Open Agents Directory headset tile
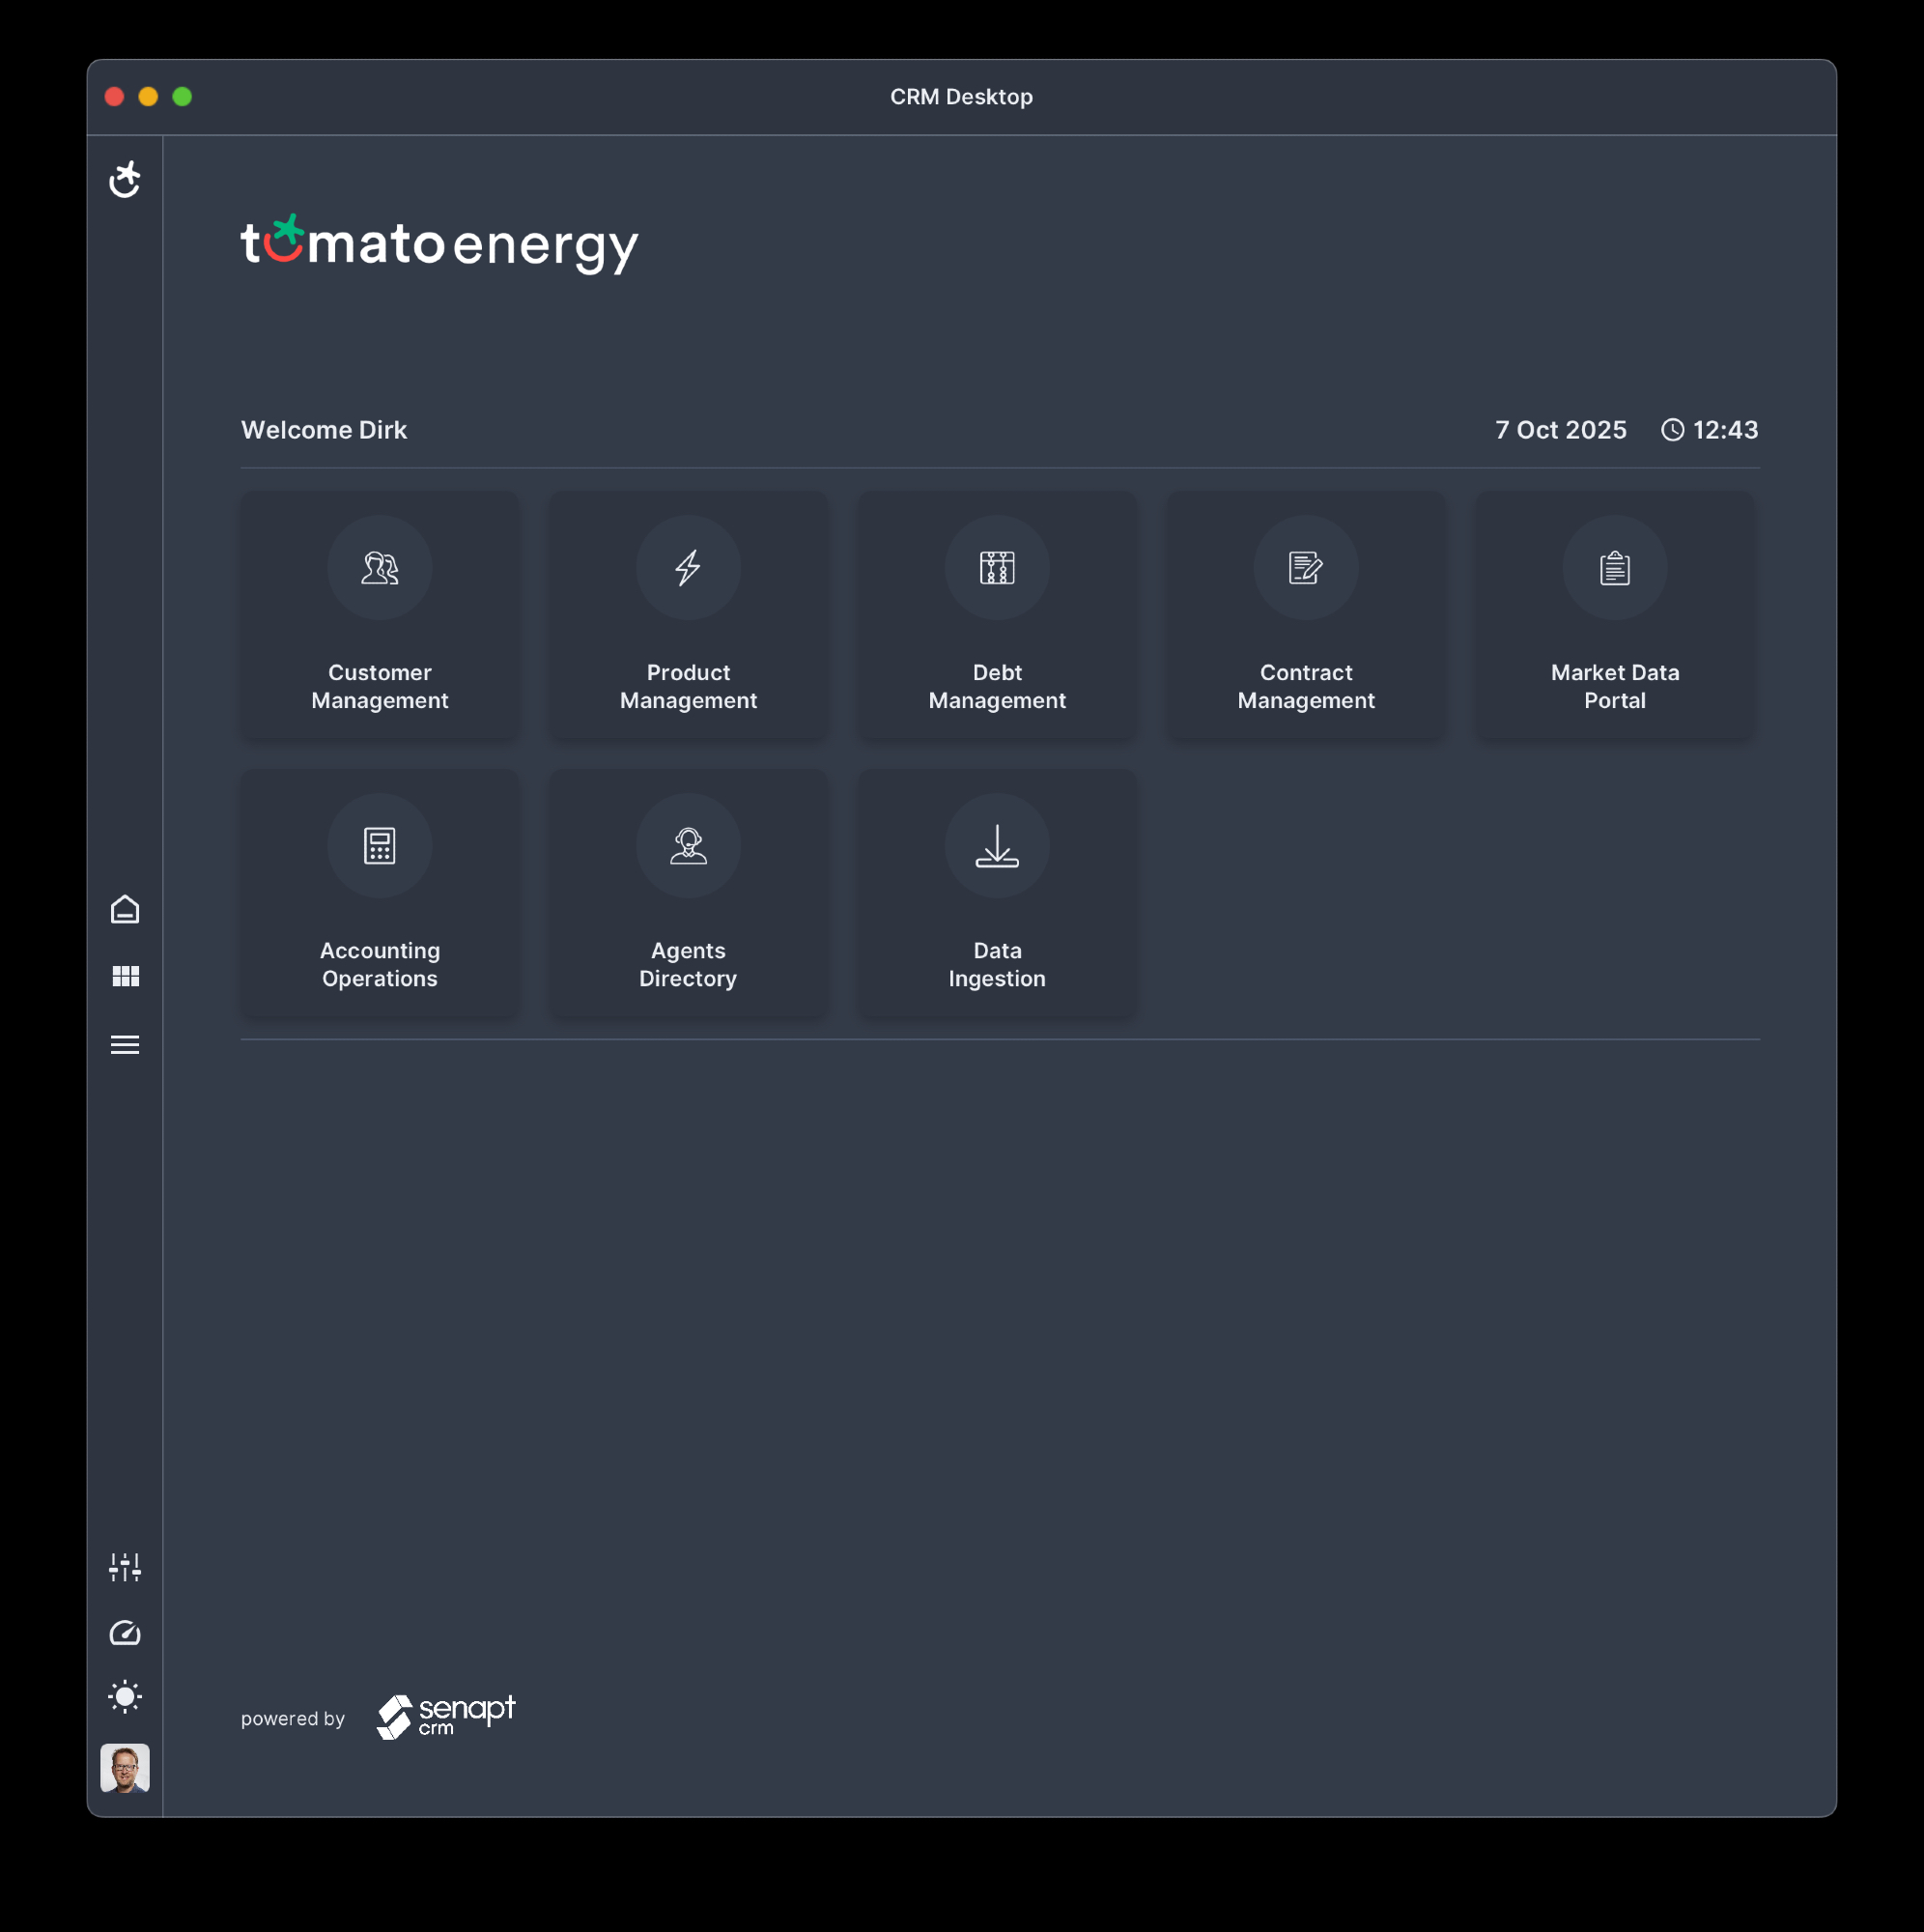 (688, 892)
